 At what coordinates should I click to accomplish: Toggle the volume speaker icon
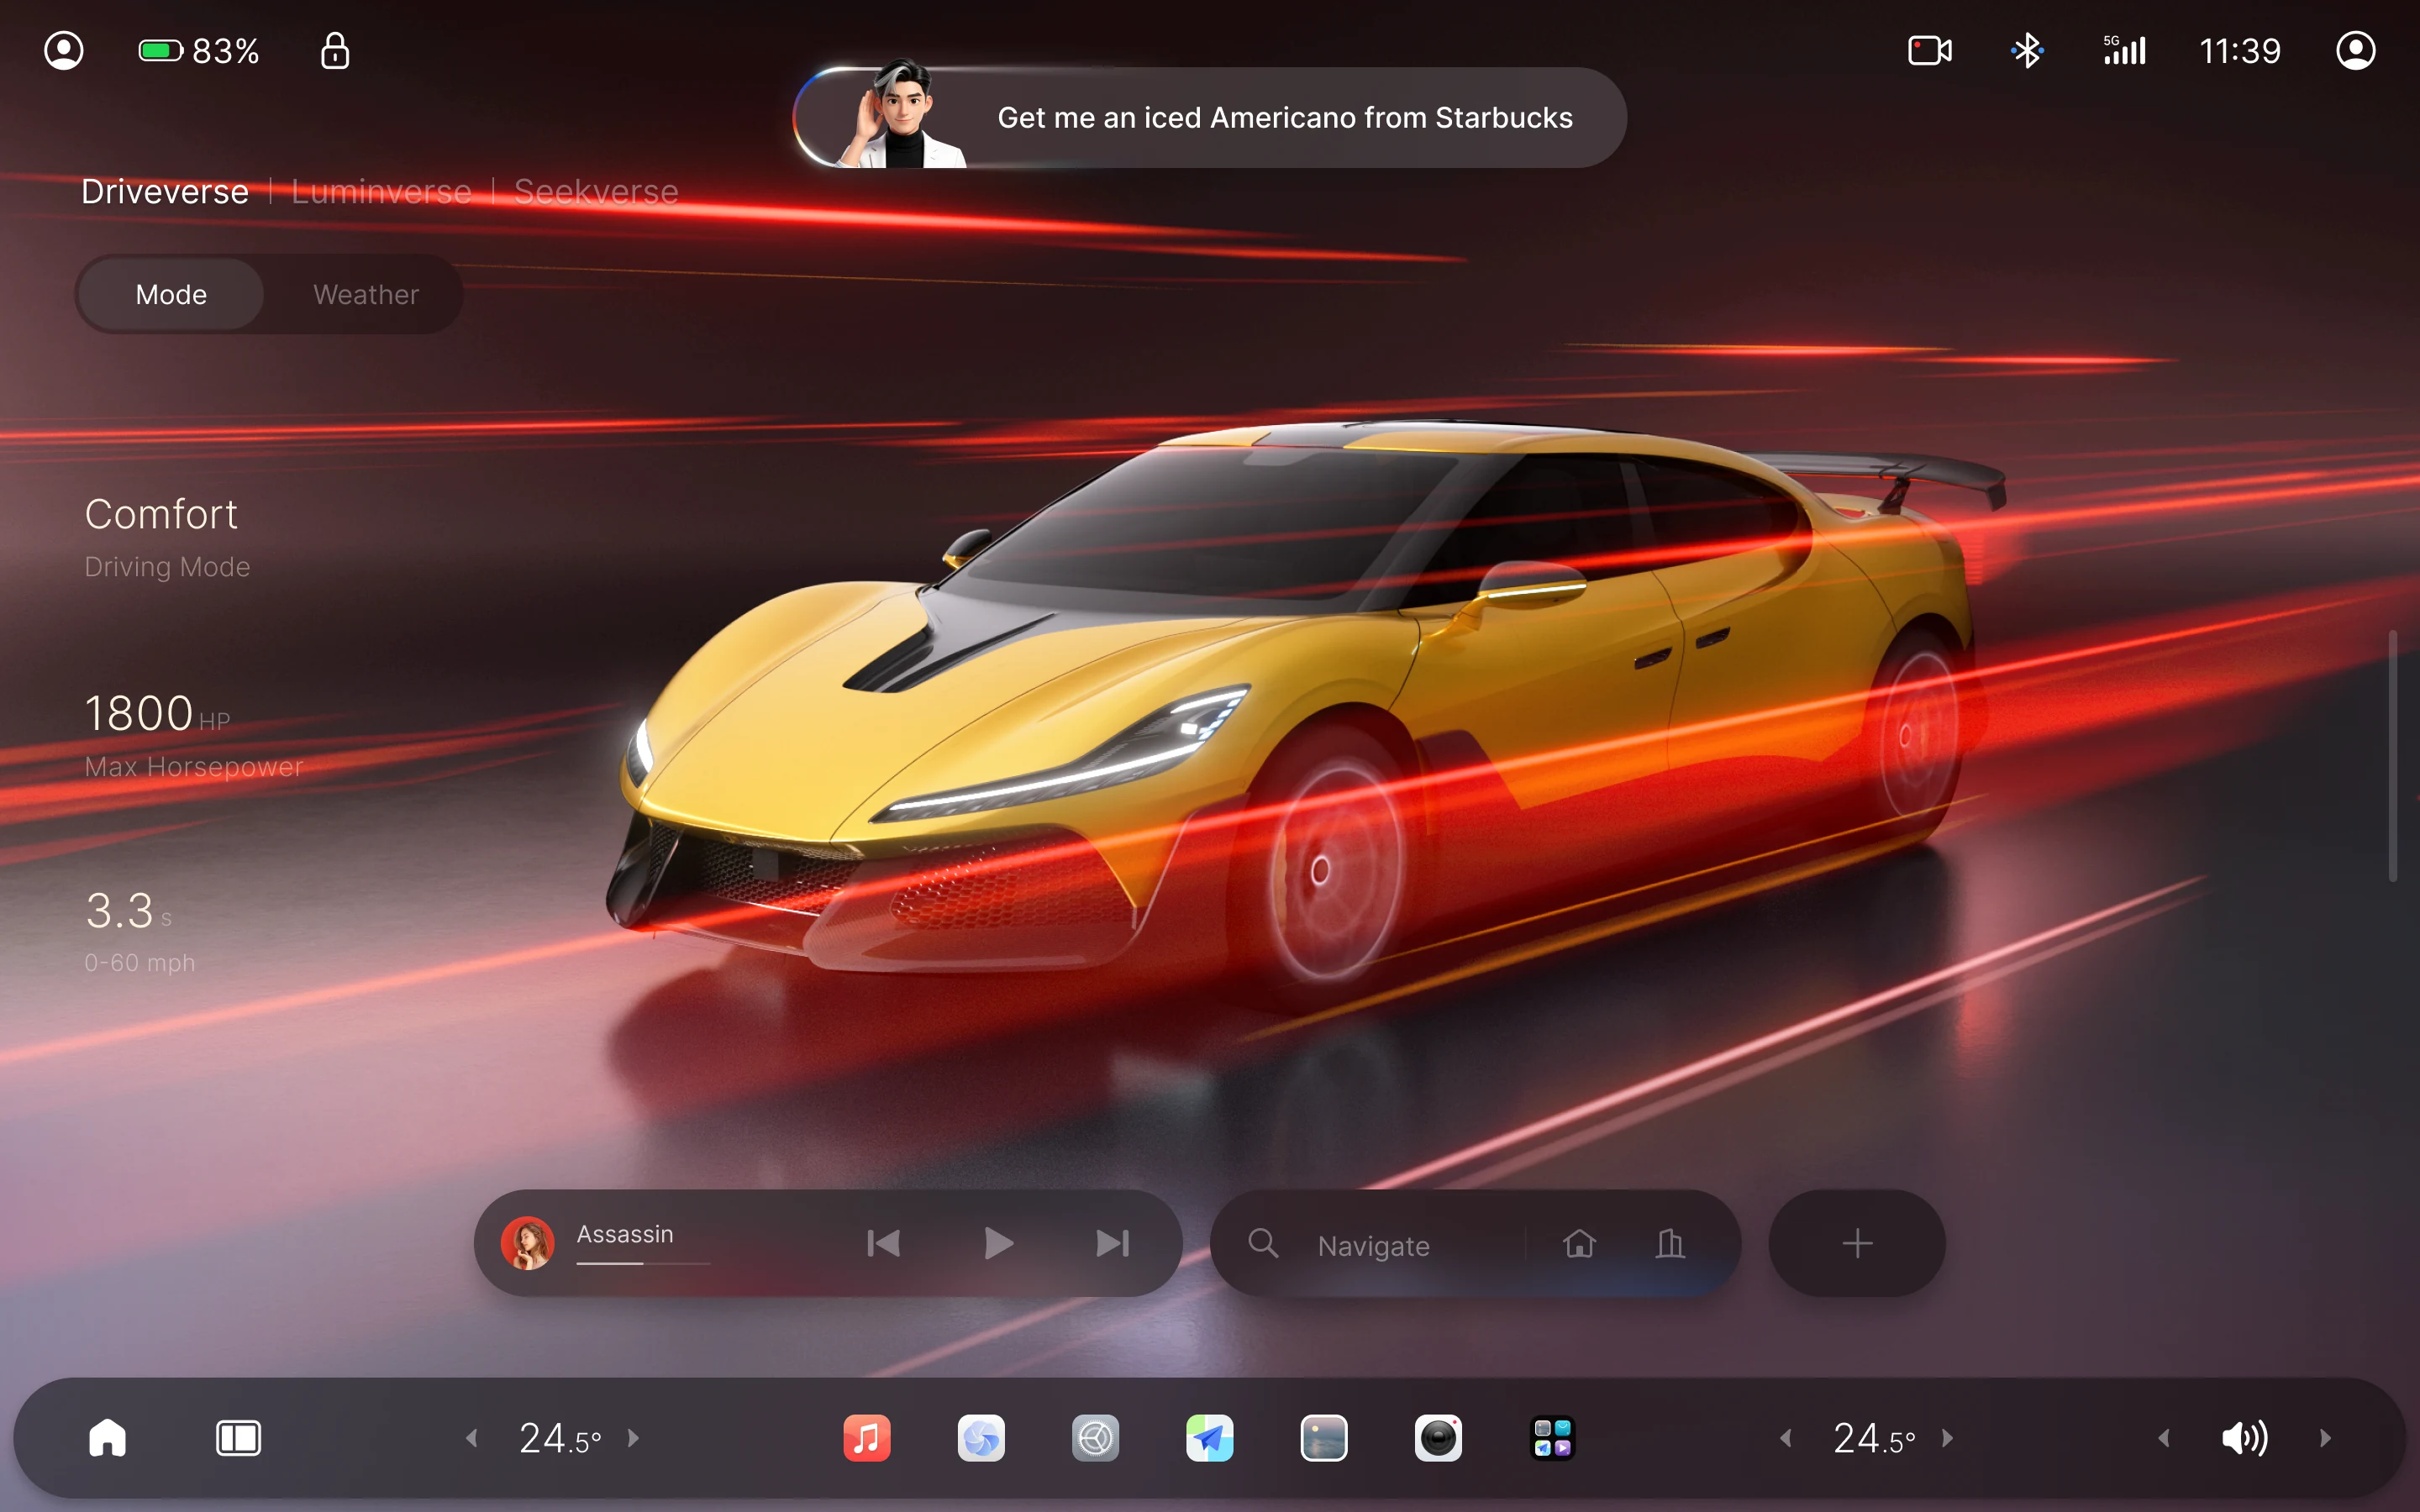[2244, 1438]
